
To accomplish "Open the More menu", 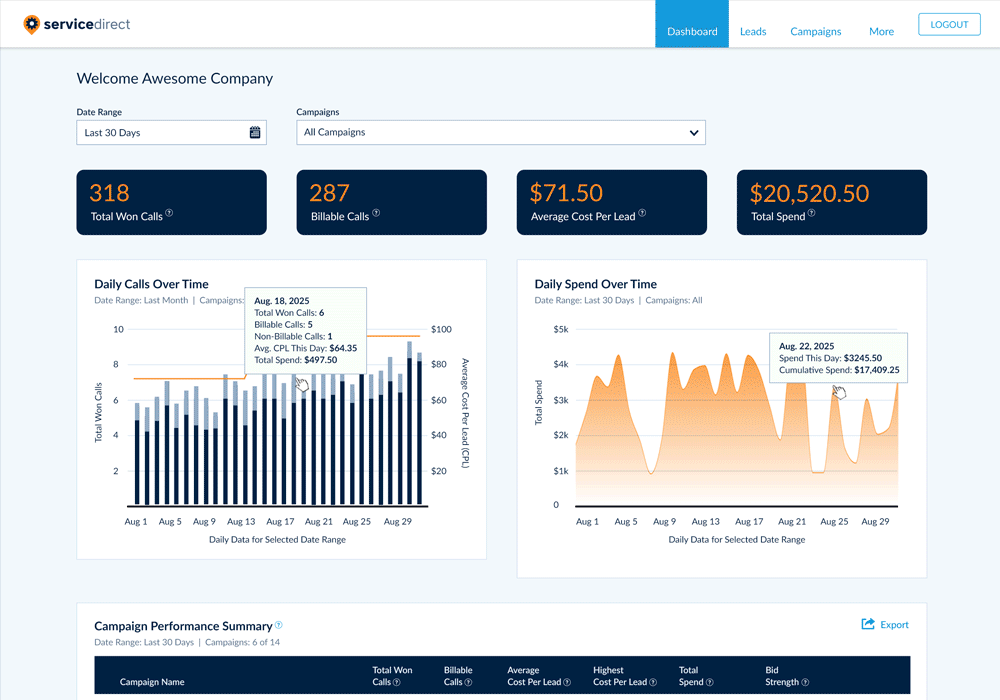I will (x=881, y=31).
